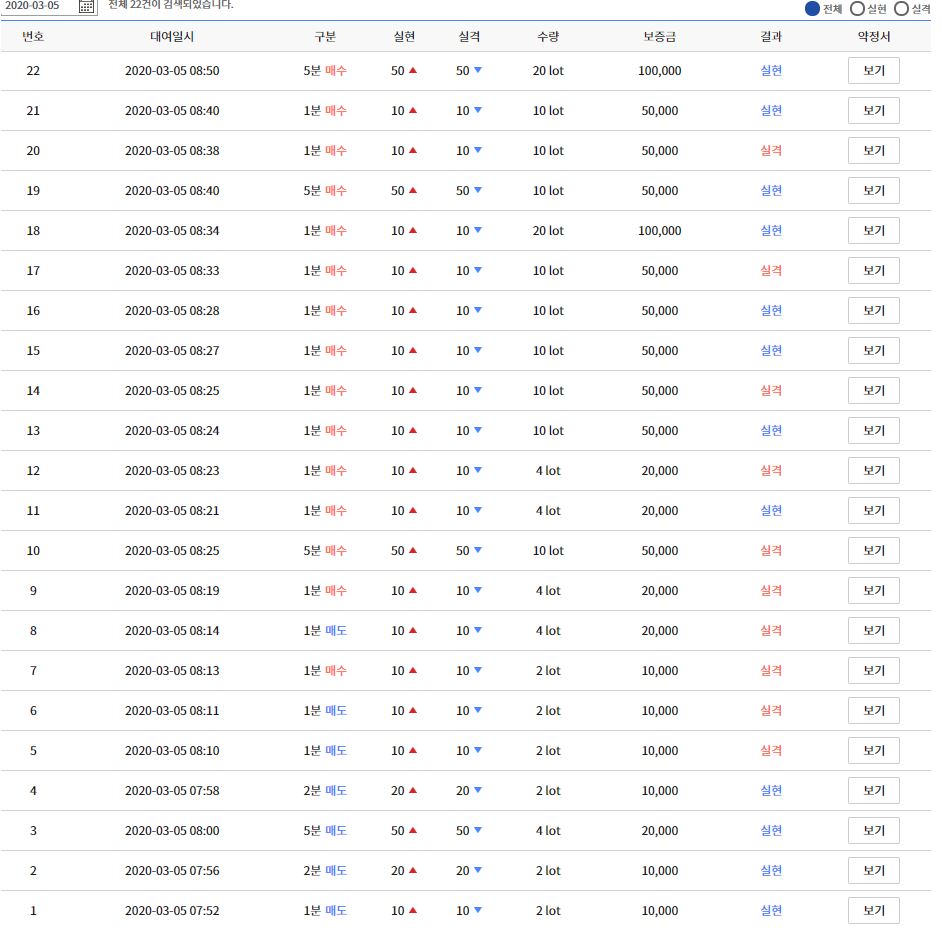942x928 pixels.
Task: Click 보기 in row 14
Action: click(x=874, y=390)
